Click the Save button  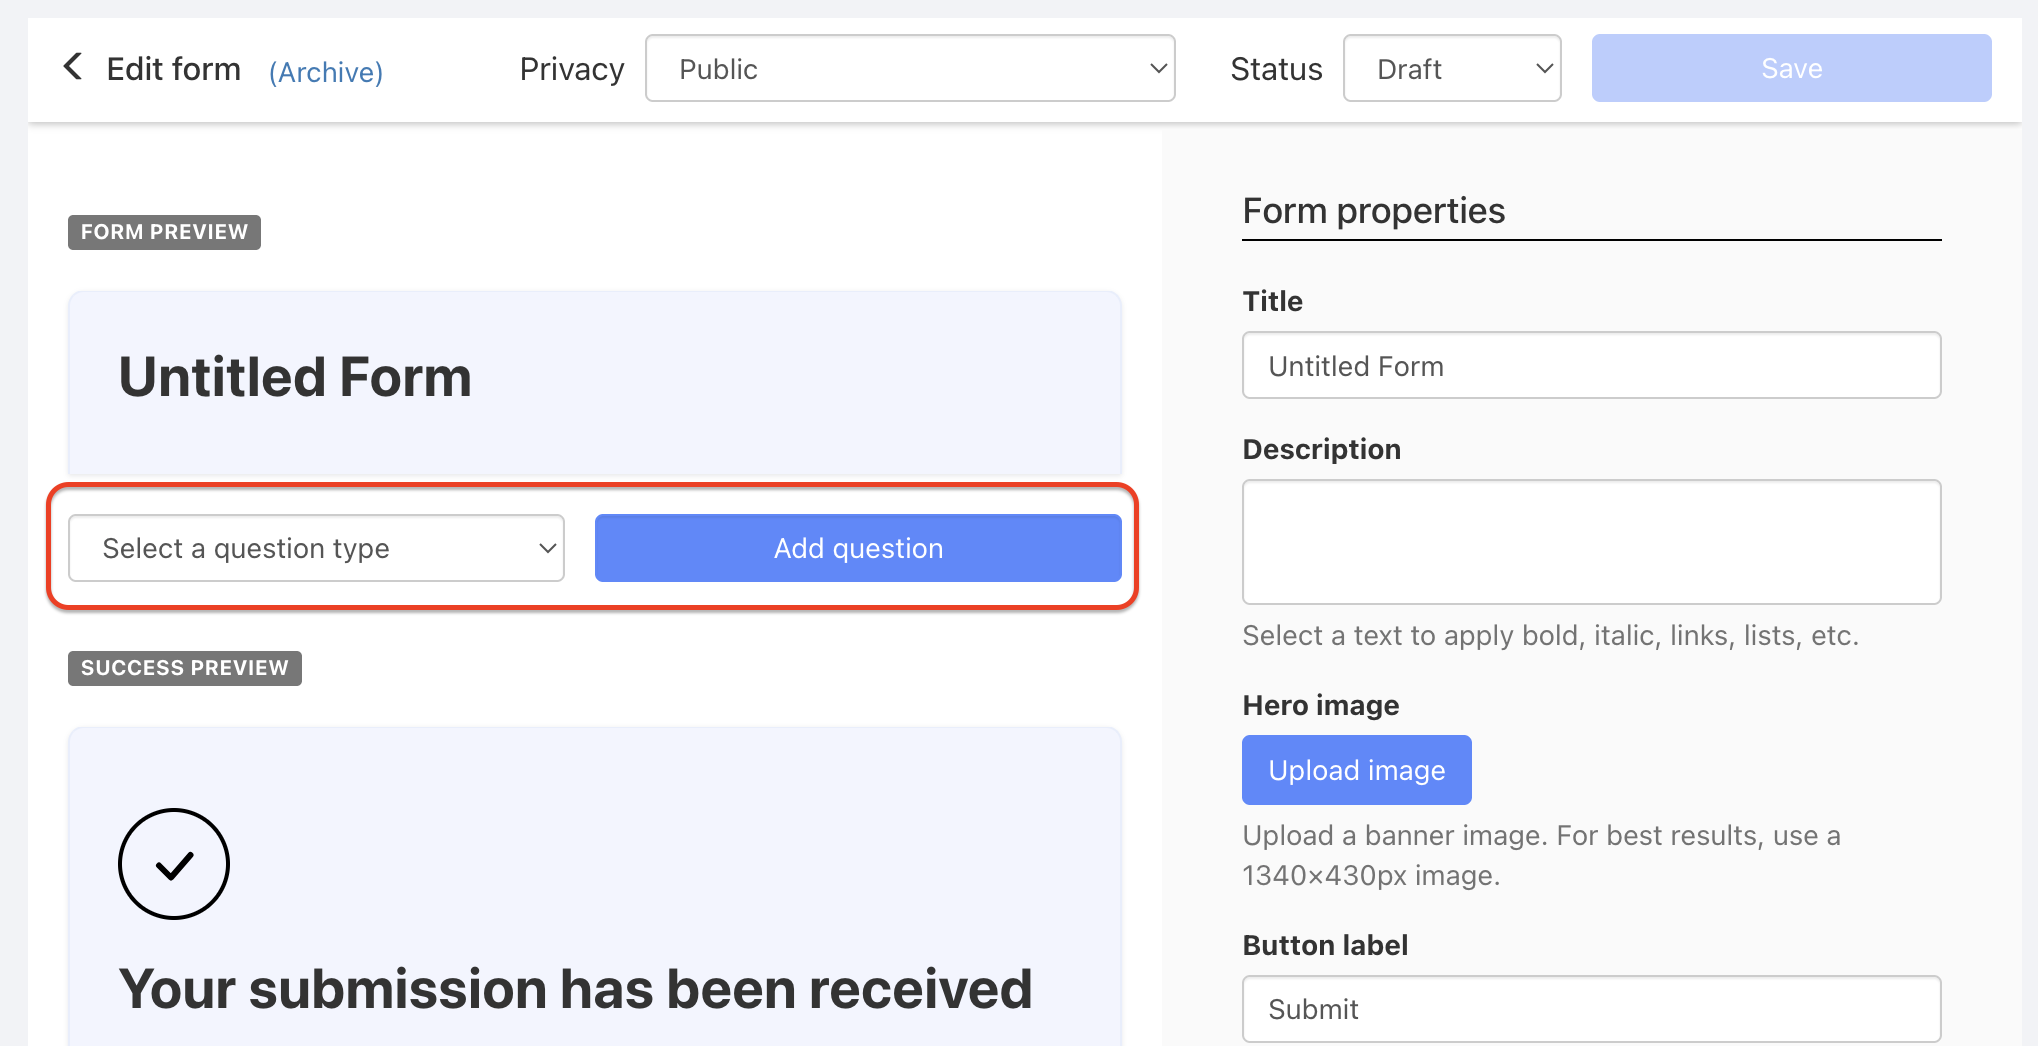(1791, 68)
